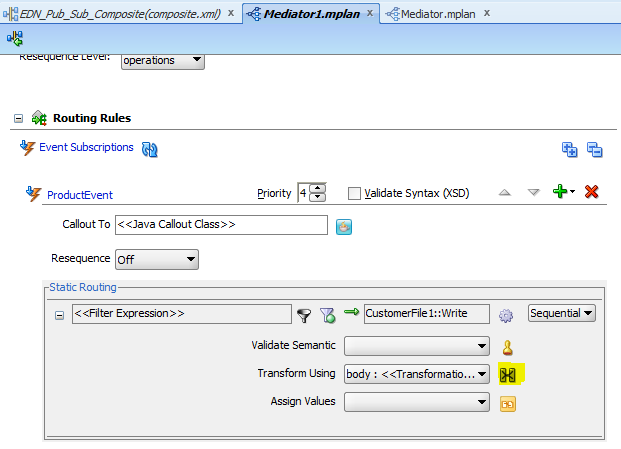The image size is (621, 449).
Task: Click the Event Subscriptions link
Action: click(86, 147)
